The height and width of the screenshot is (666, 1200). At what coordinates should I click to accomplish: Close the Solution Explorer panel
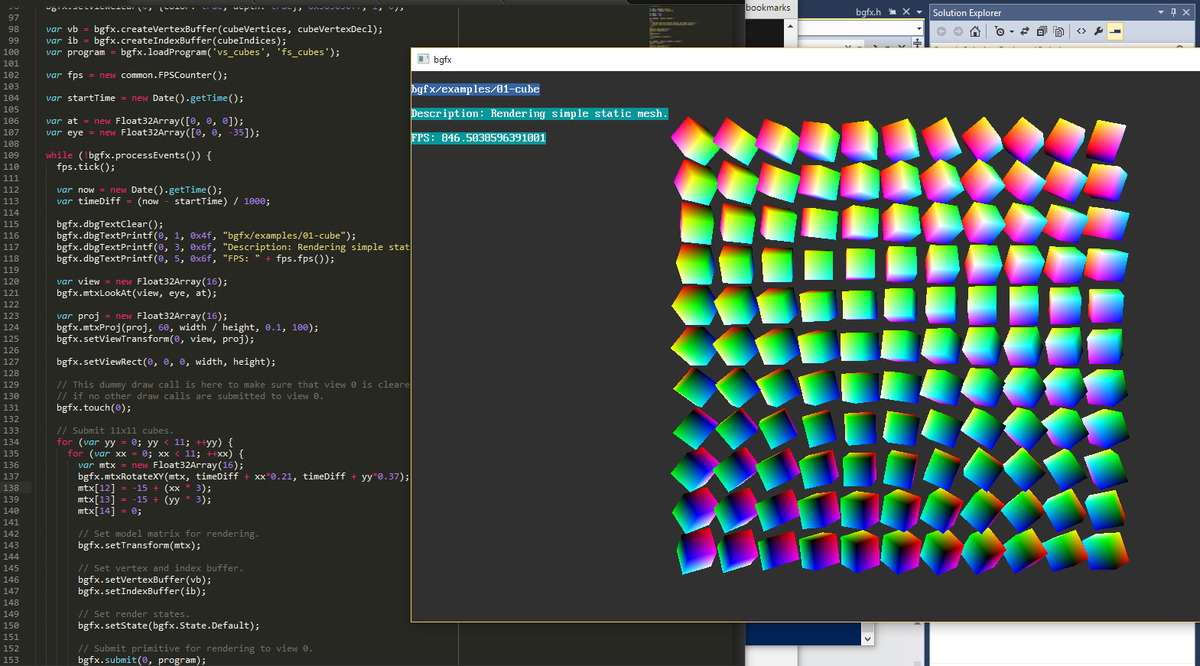point(1186,12)
